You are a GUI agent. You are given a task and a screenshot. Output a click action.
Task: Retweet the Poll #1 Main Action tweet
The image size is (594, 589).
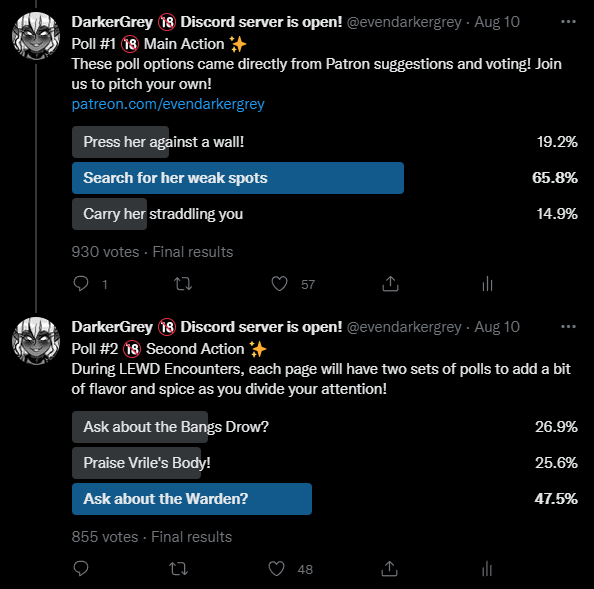tap(183, 284)
